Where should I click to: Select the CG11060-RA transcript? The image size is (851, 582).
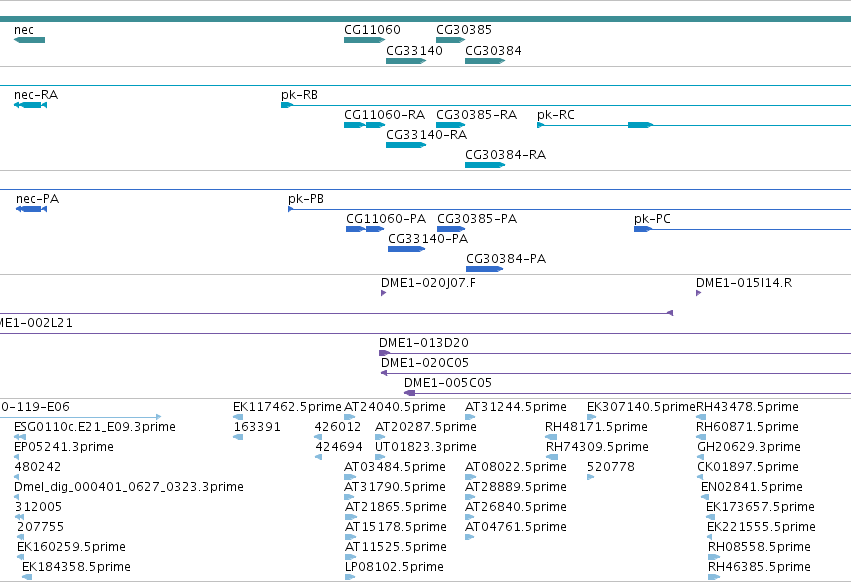click(364, 125)
